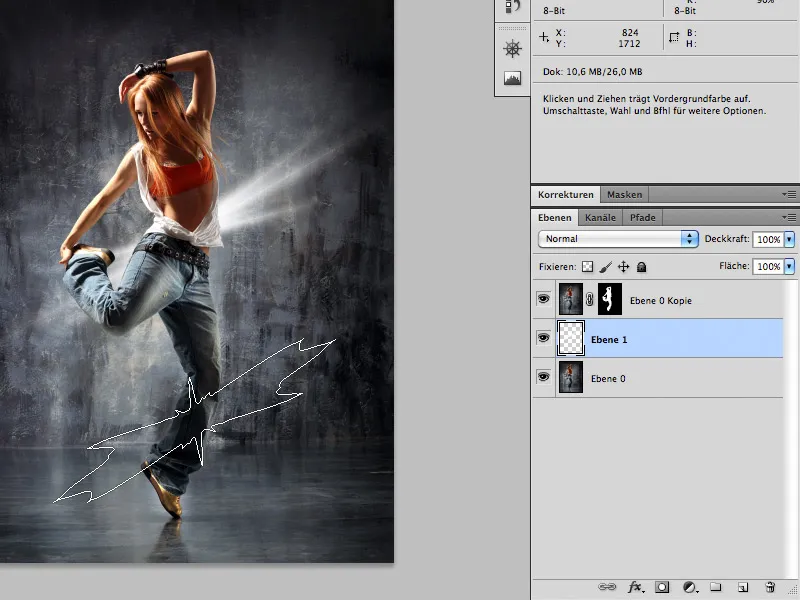Open the Histogram panel icon

click(512, 78)
